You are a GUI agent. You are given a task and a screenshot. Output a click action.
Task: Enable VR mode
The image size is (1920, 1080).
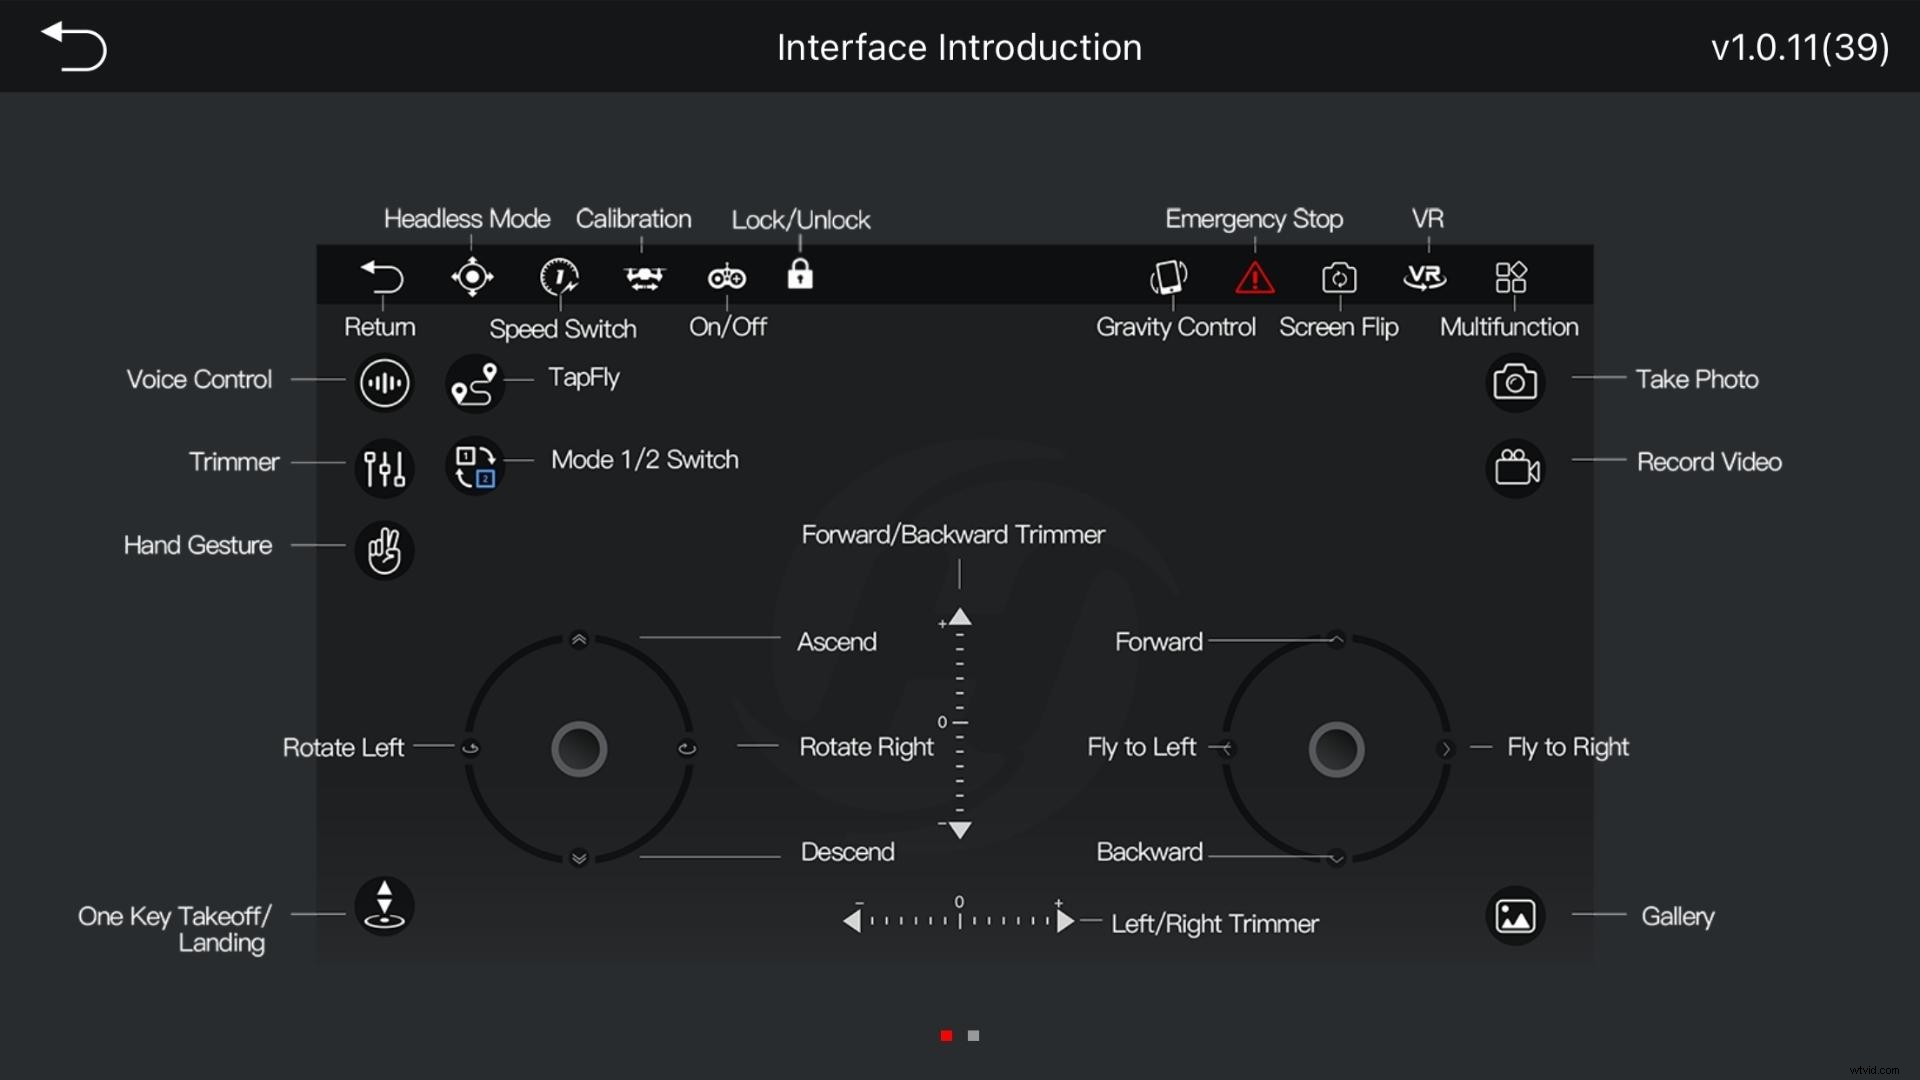(1424, 277)
